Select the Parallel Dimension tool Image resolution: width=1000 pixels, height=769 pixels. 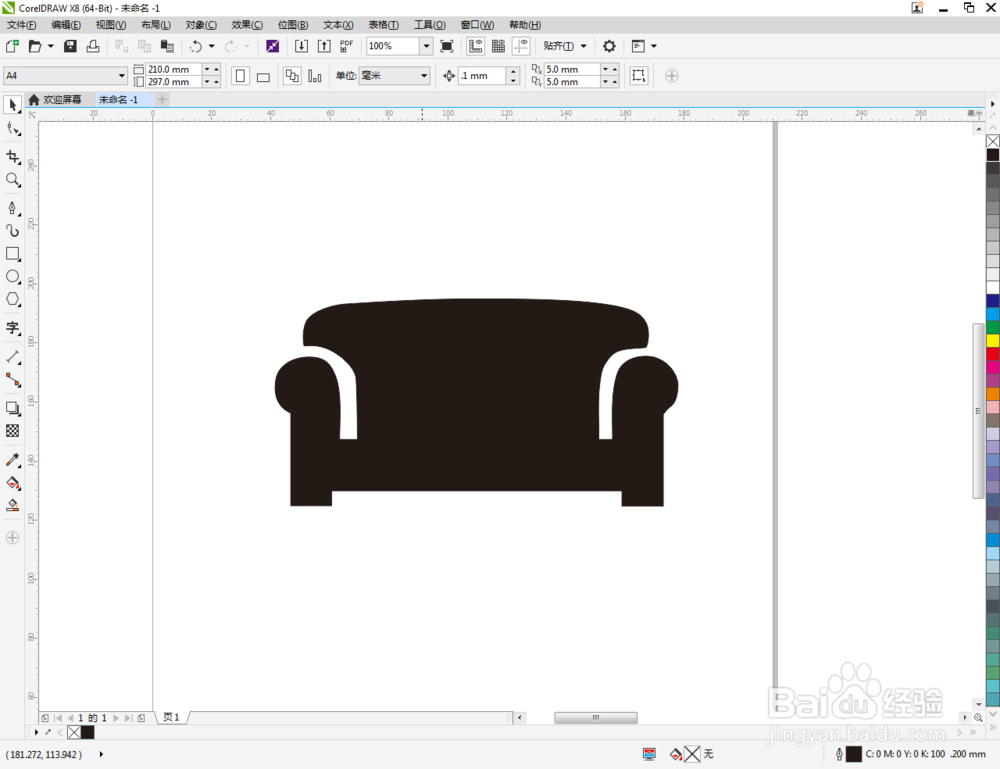pyautogui.click(x=12, y=357)
